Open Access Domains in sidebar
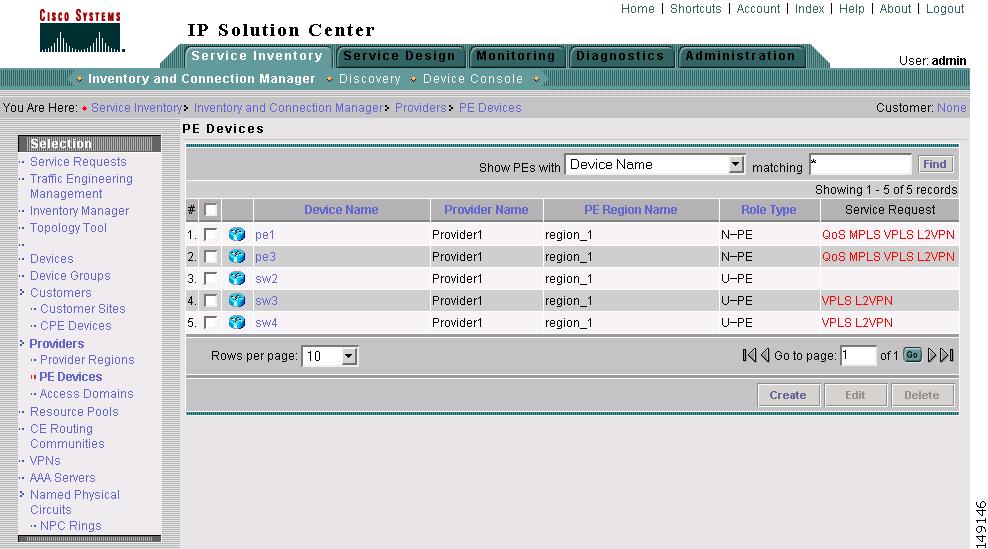 86,394
